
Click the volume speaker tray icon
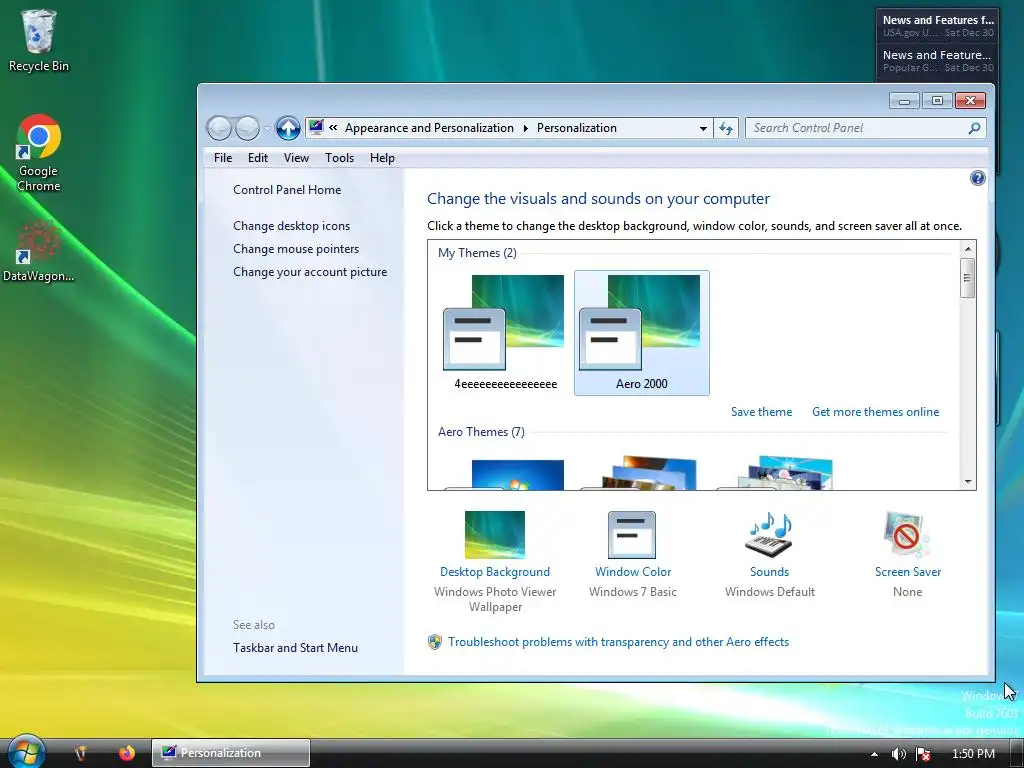tap(899, 754)
